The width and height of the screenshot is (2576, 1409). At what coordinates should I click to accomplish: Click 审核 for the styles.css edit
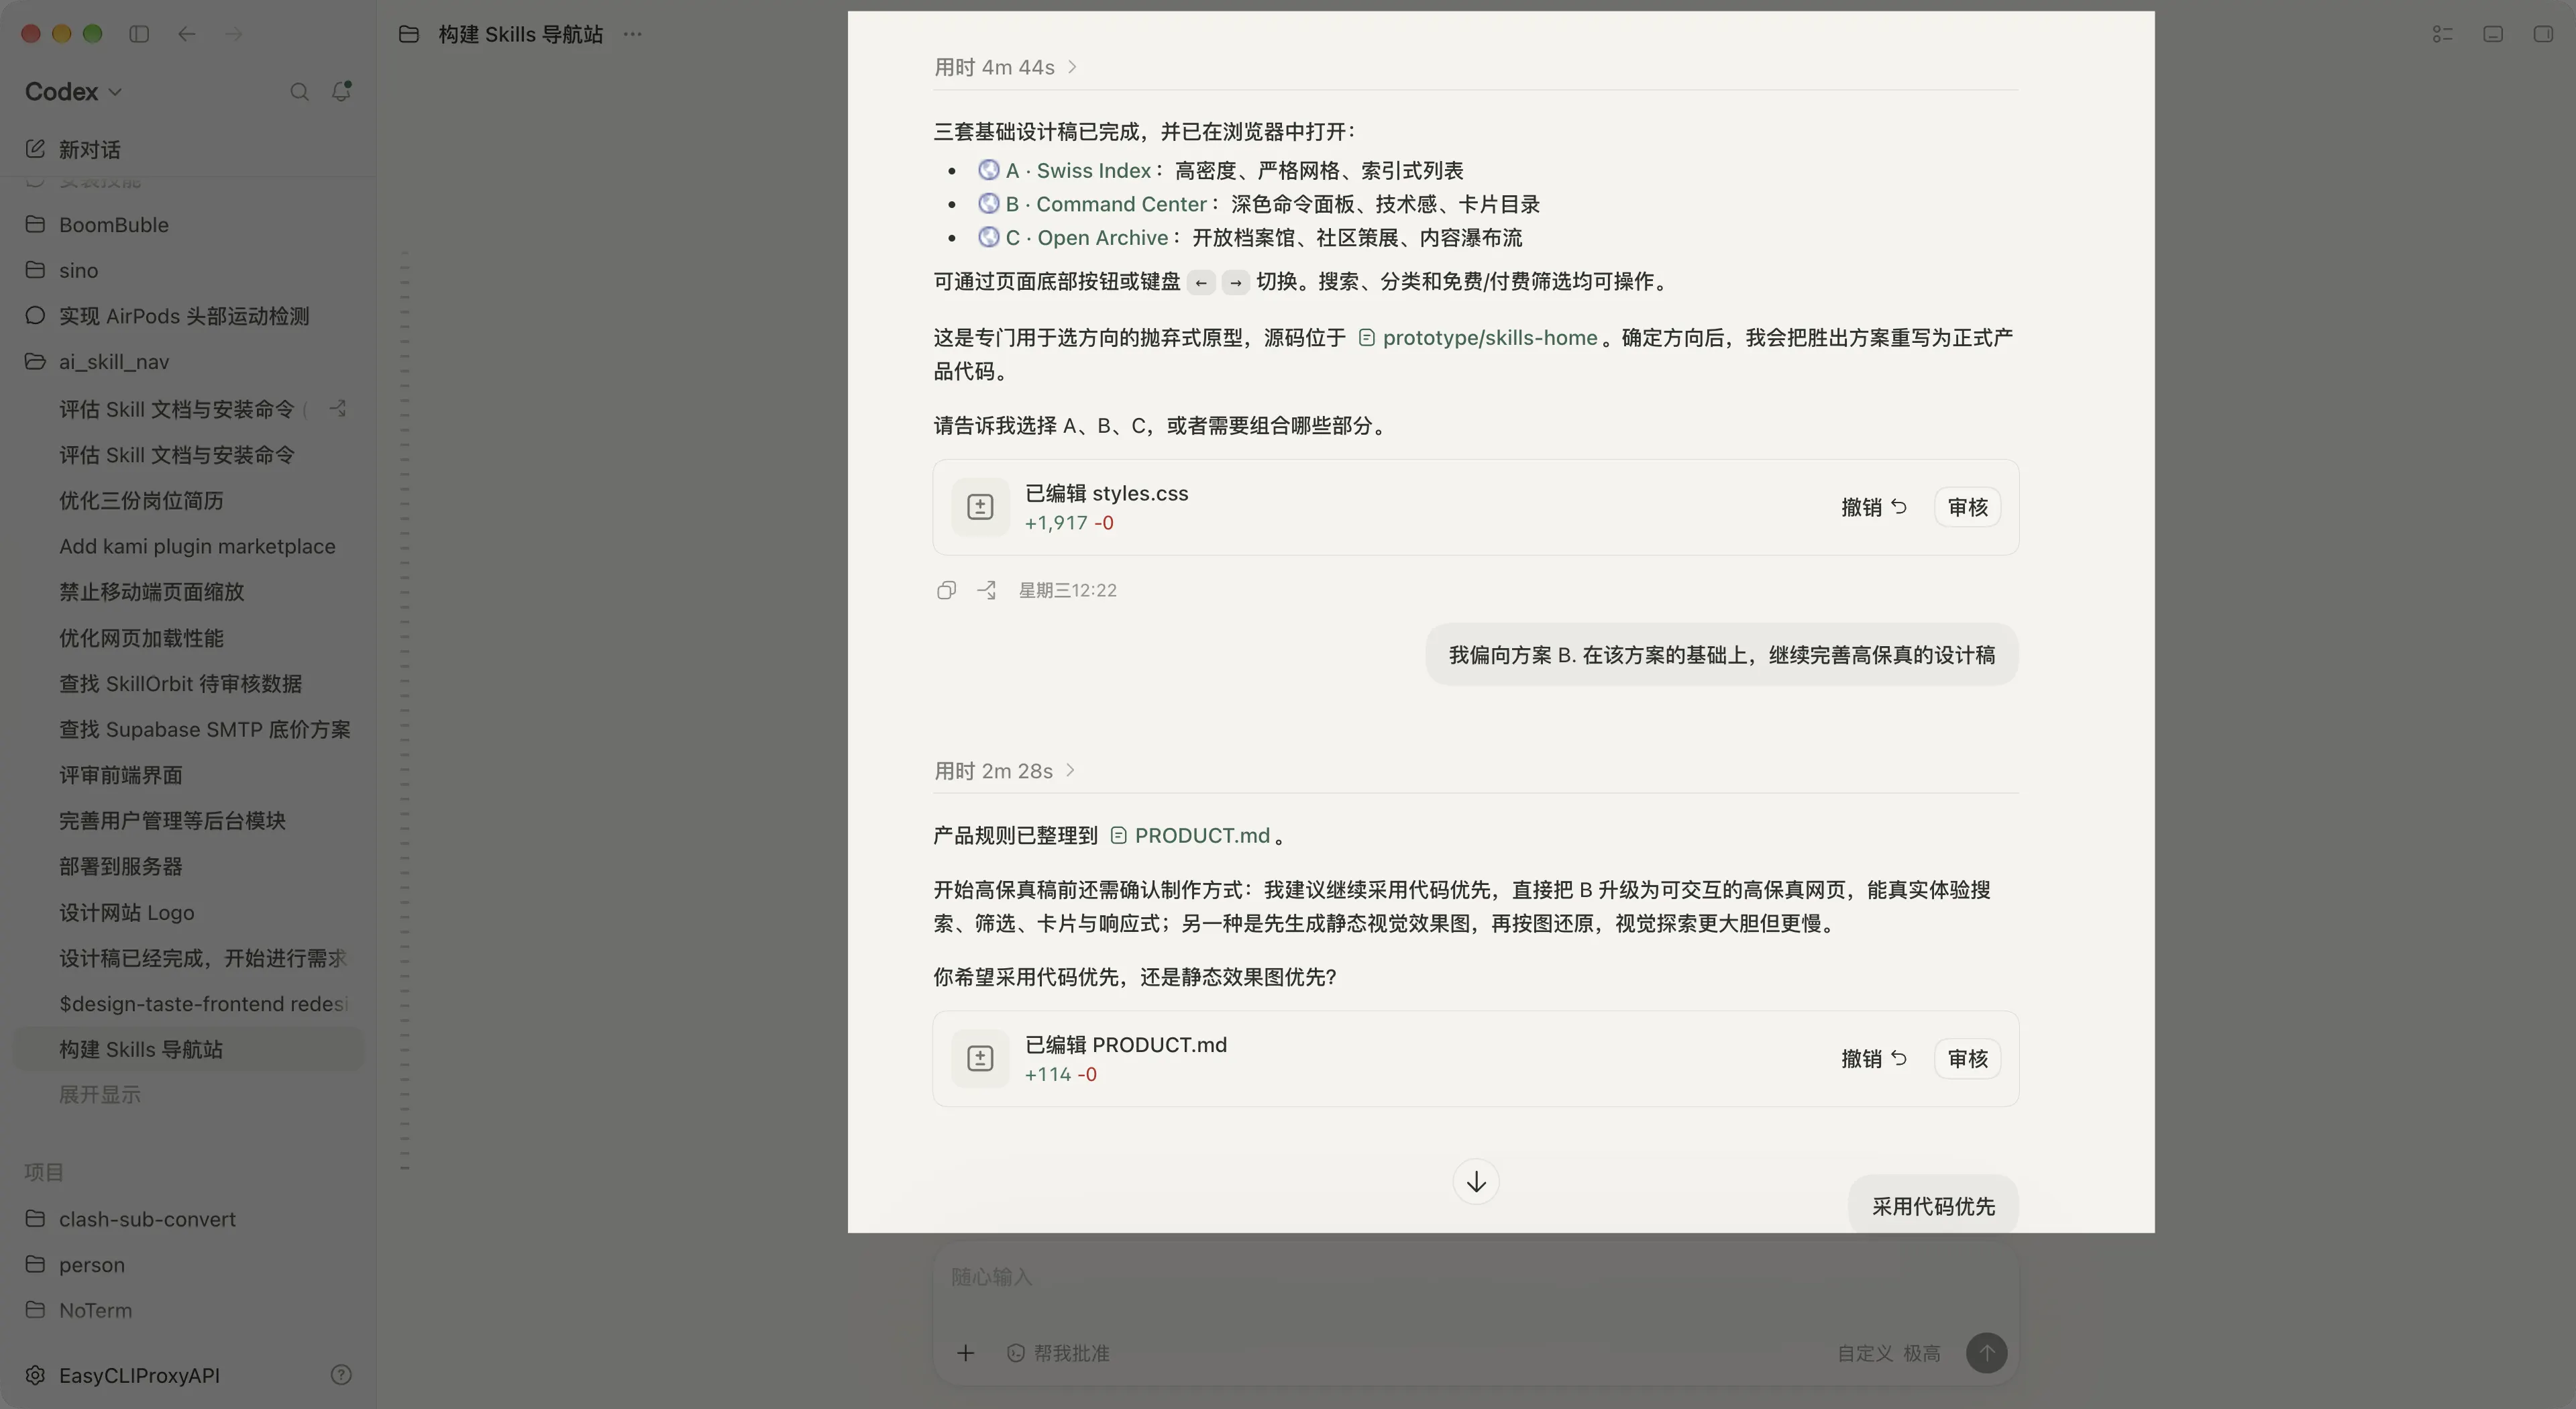(x=1967, y=507)
